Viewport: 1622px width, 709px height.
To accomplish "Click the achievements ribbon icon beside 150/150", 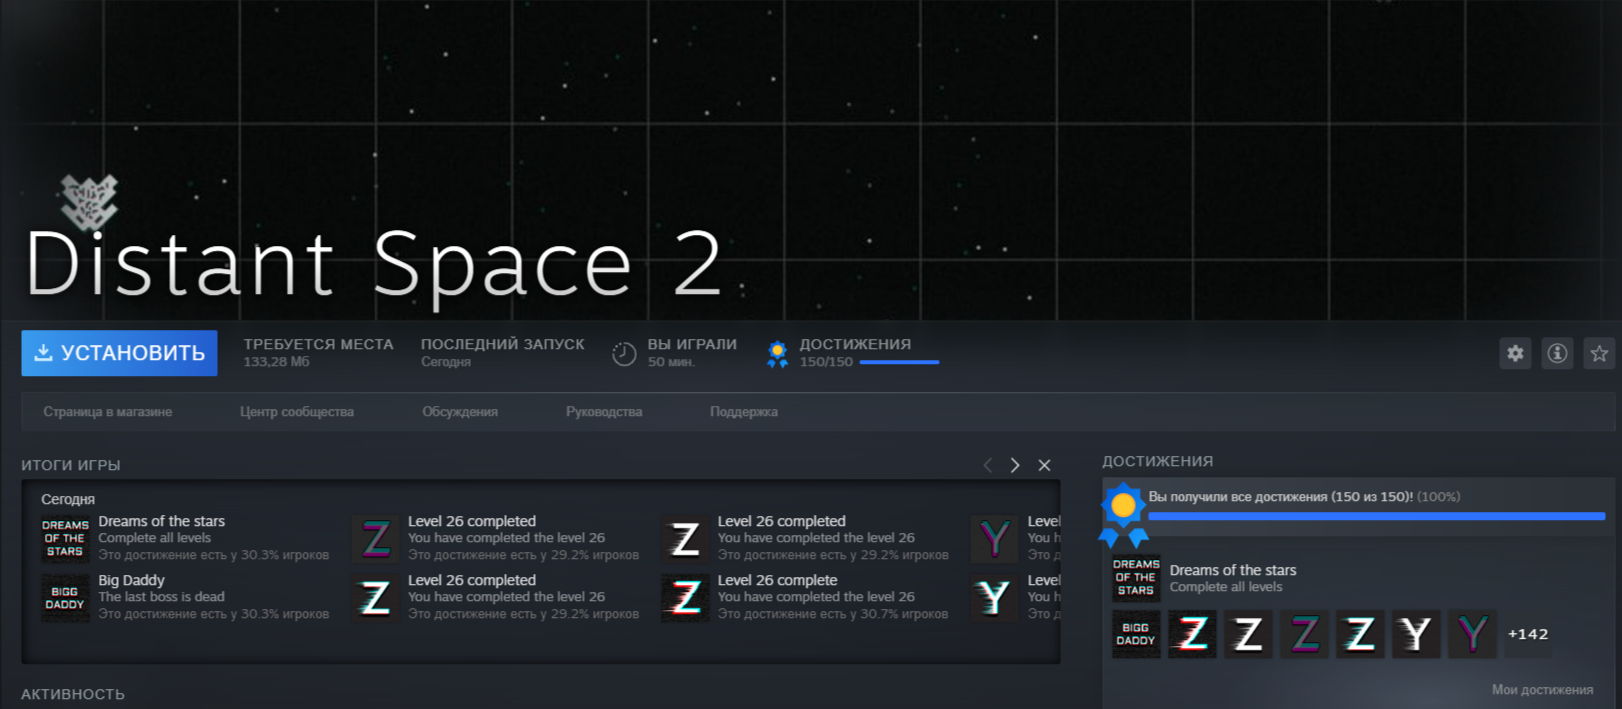I will (x=777, y=354).
